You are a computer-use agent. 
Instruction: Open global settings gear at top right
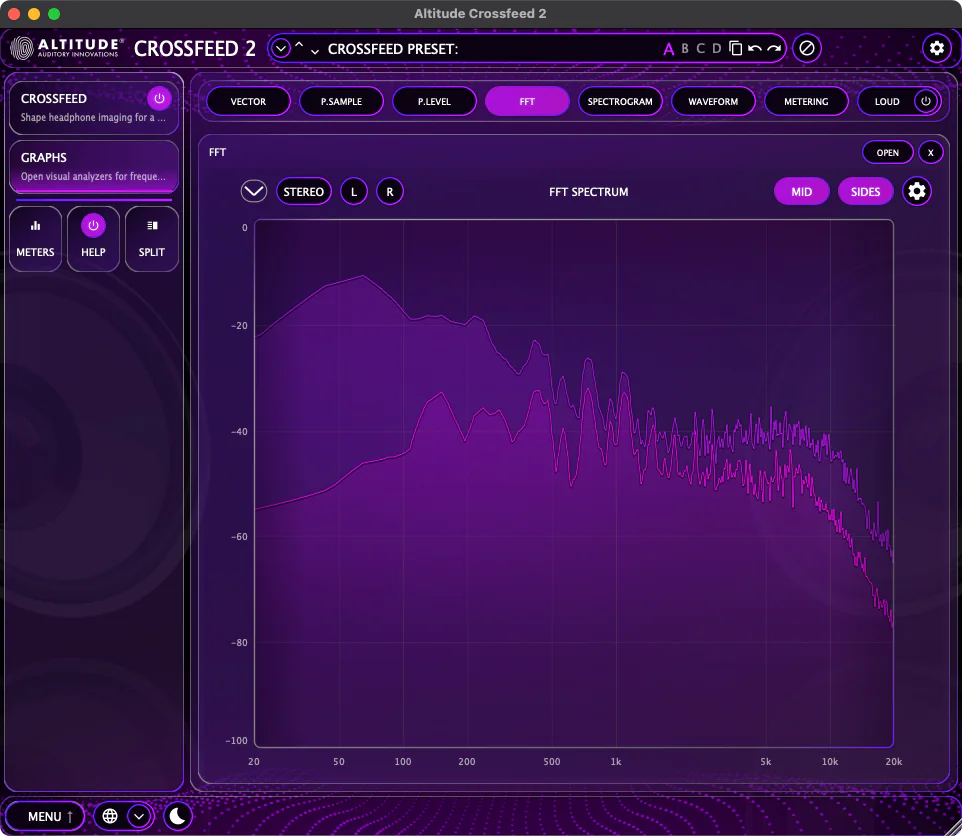(936, 48)
